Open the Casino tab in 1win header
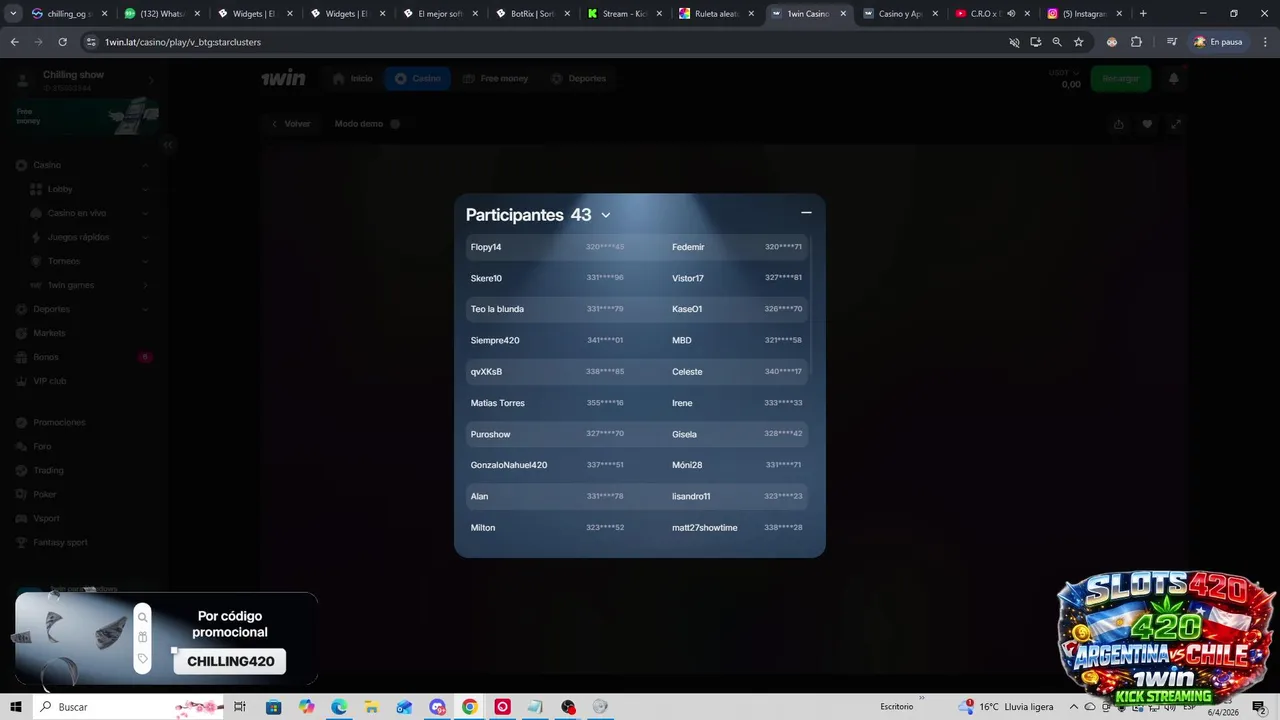 point(418,78)
